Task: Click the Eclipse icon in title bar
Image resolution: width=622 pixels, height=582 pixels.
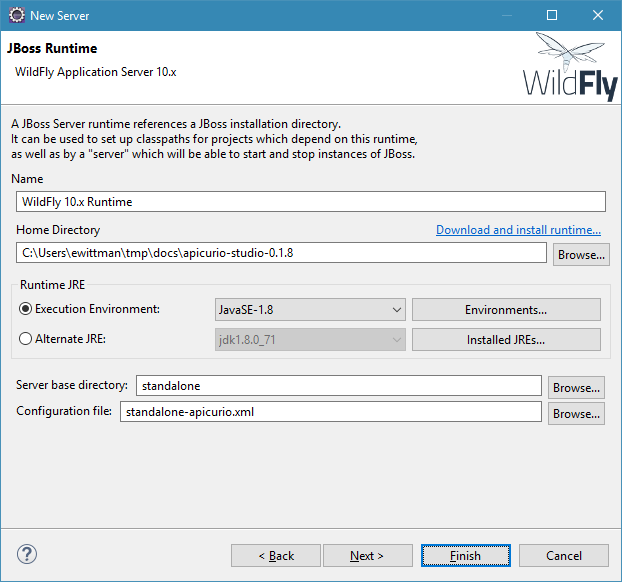Action: click(15, 15)
